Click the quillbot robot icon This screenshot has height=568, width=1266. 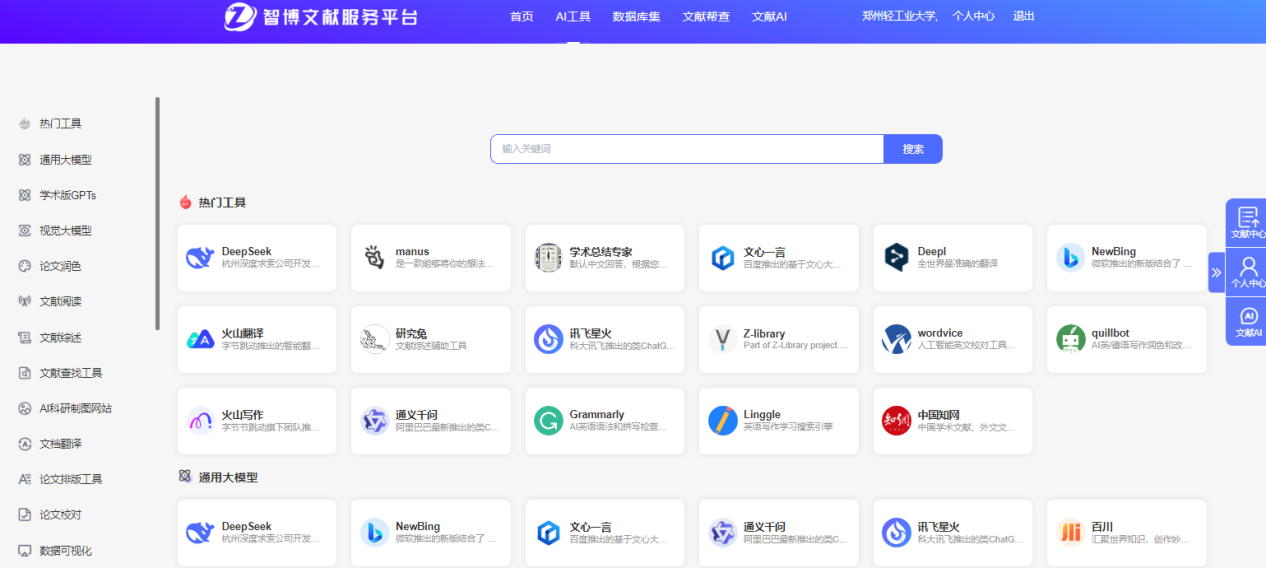tap(1070, 339)
